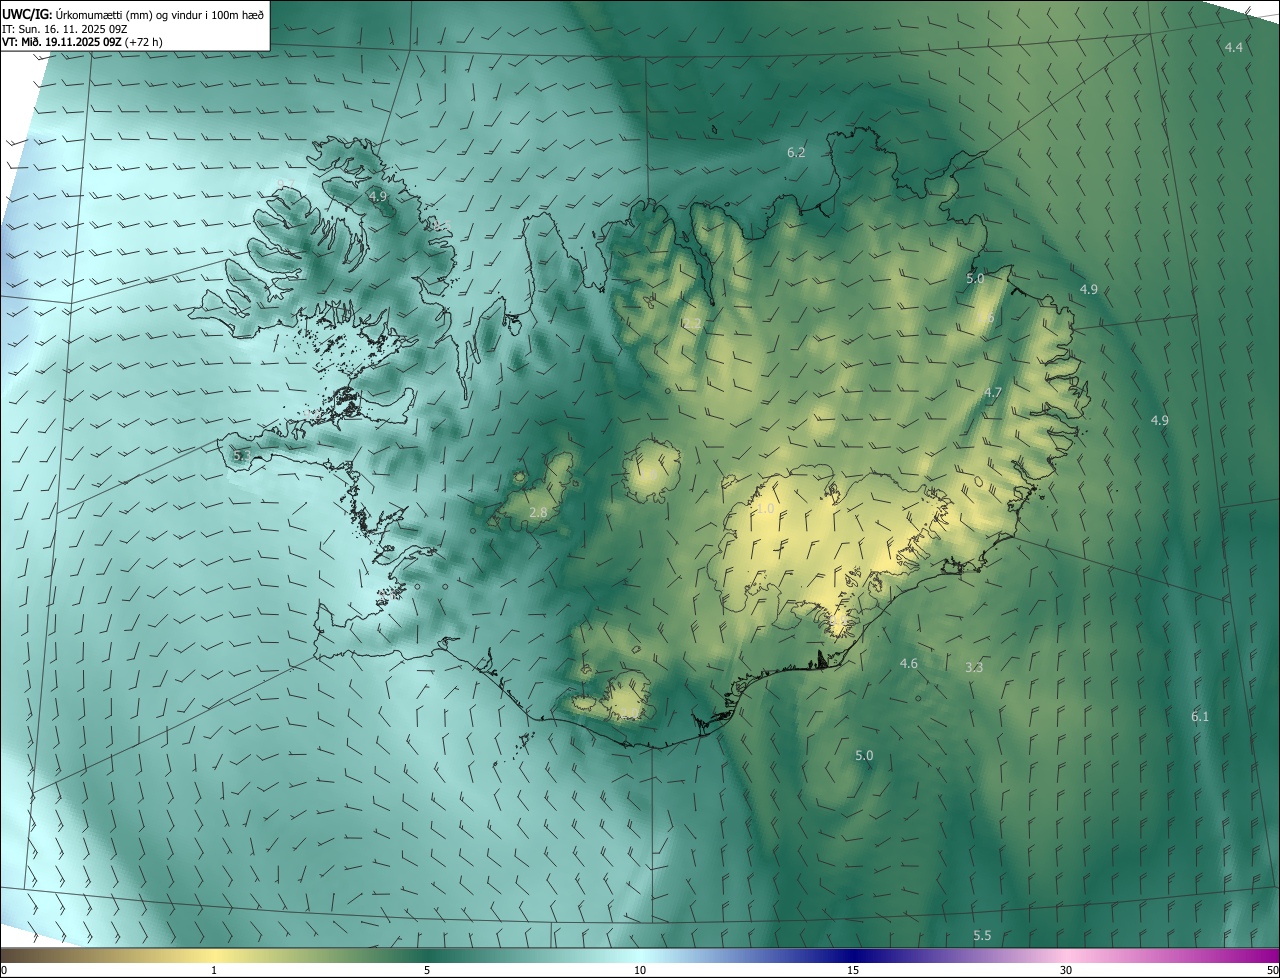Image resolution: width=1280 pixels, height=978 pixels.
Task: Click the 50 tick label on the colour scale
Action: [1272, 970]
